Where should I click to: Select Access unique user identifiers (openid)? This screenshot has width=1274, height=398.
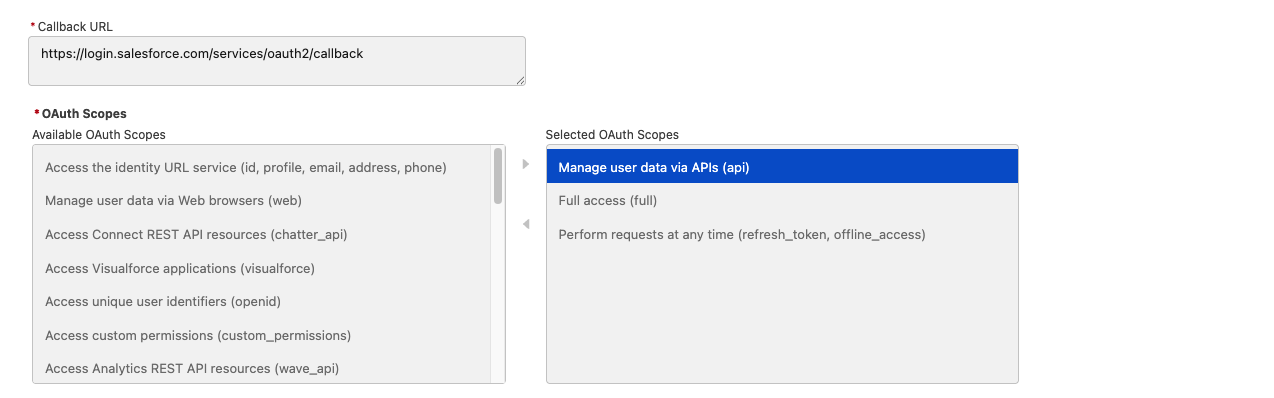pos(262,302)
